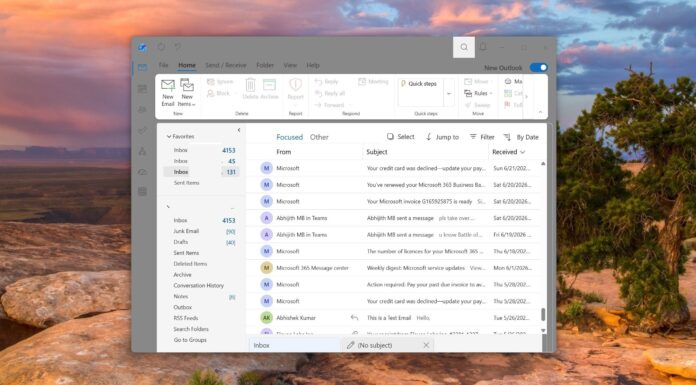Compose a New Email from the ribbon
Image resolution: width=696 pixels, height=385 pixels.
(x=168, y=93)
